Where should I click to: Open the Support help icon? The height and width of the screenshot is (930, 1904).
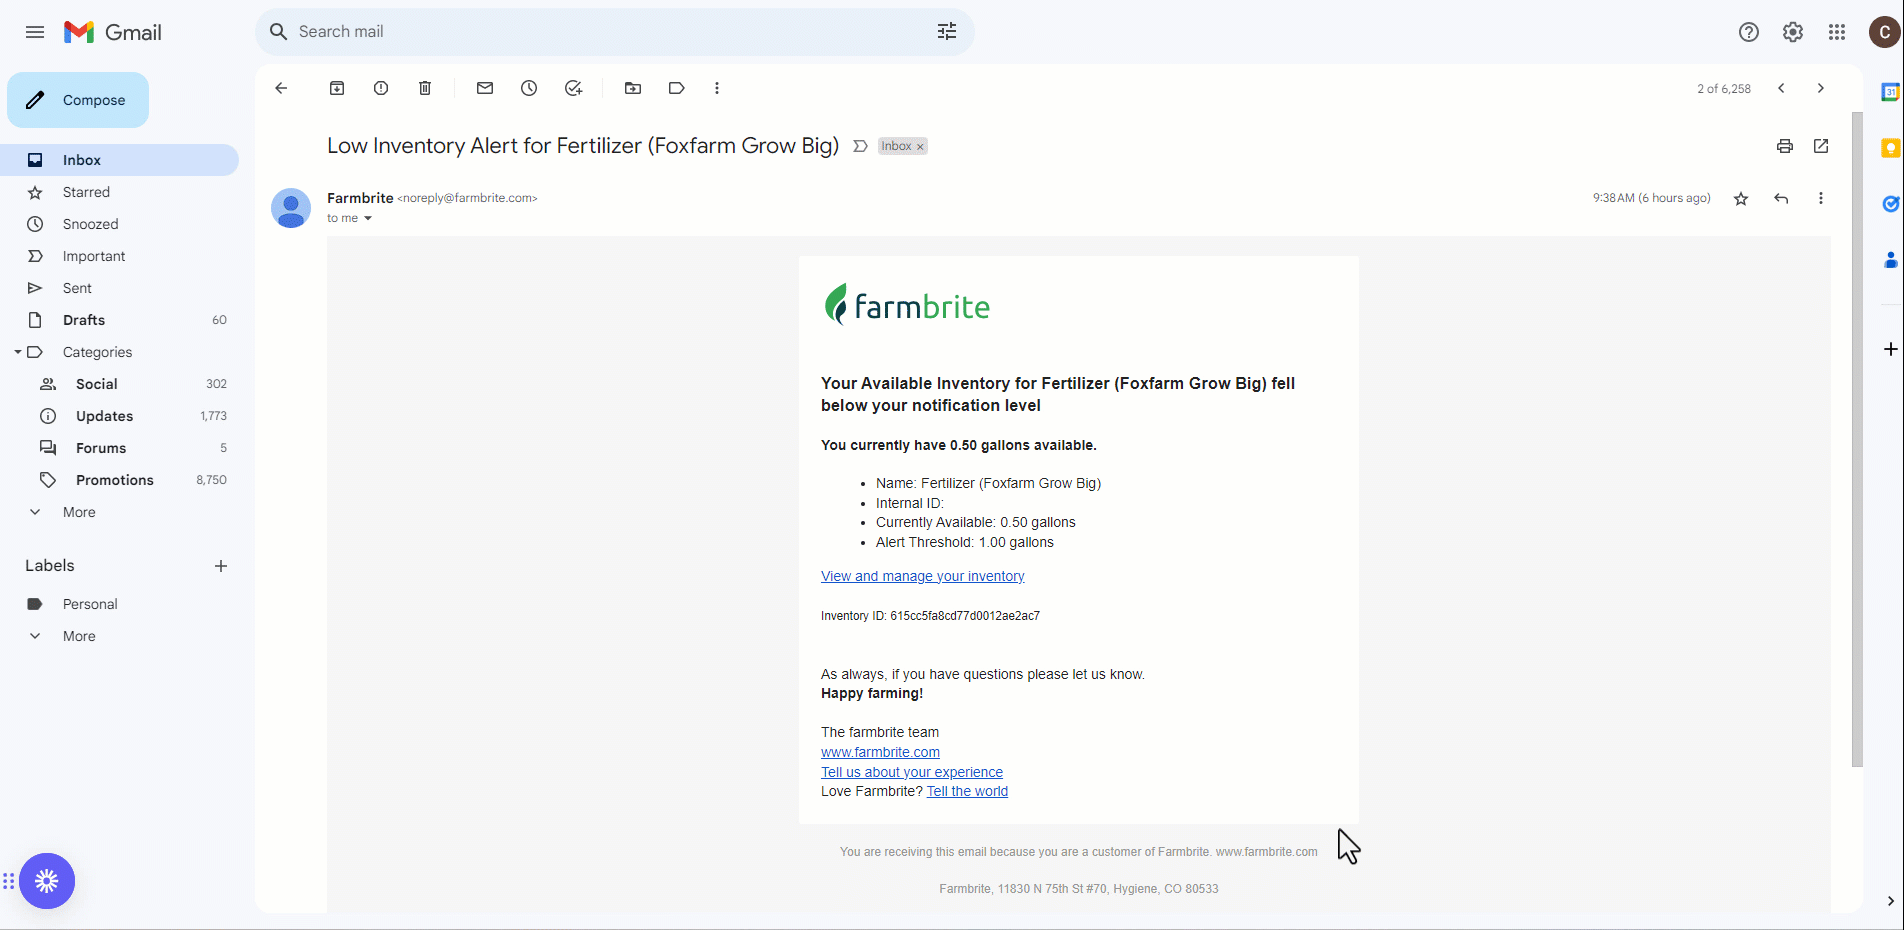[x=1749, y=32]
